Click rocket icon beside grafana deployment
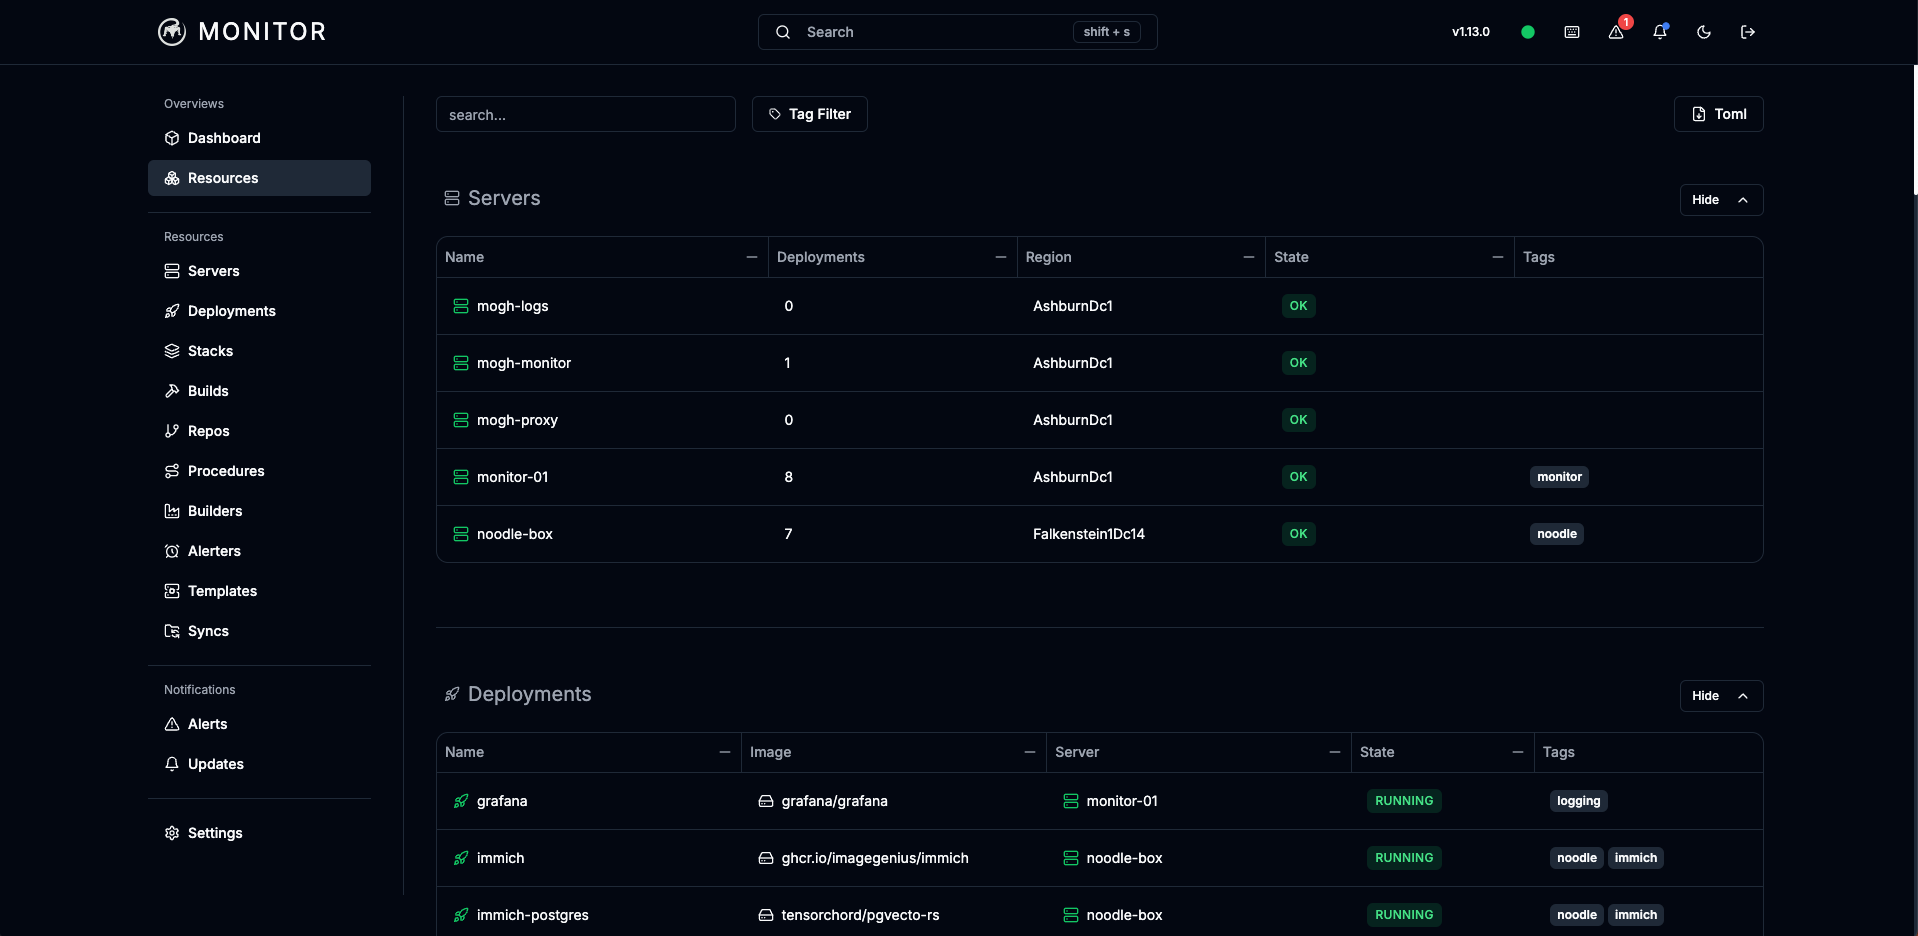Viewport: 1918px width, 936px height. click(461, 801)
